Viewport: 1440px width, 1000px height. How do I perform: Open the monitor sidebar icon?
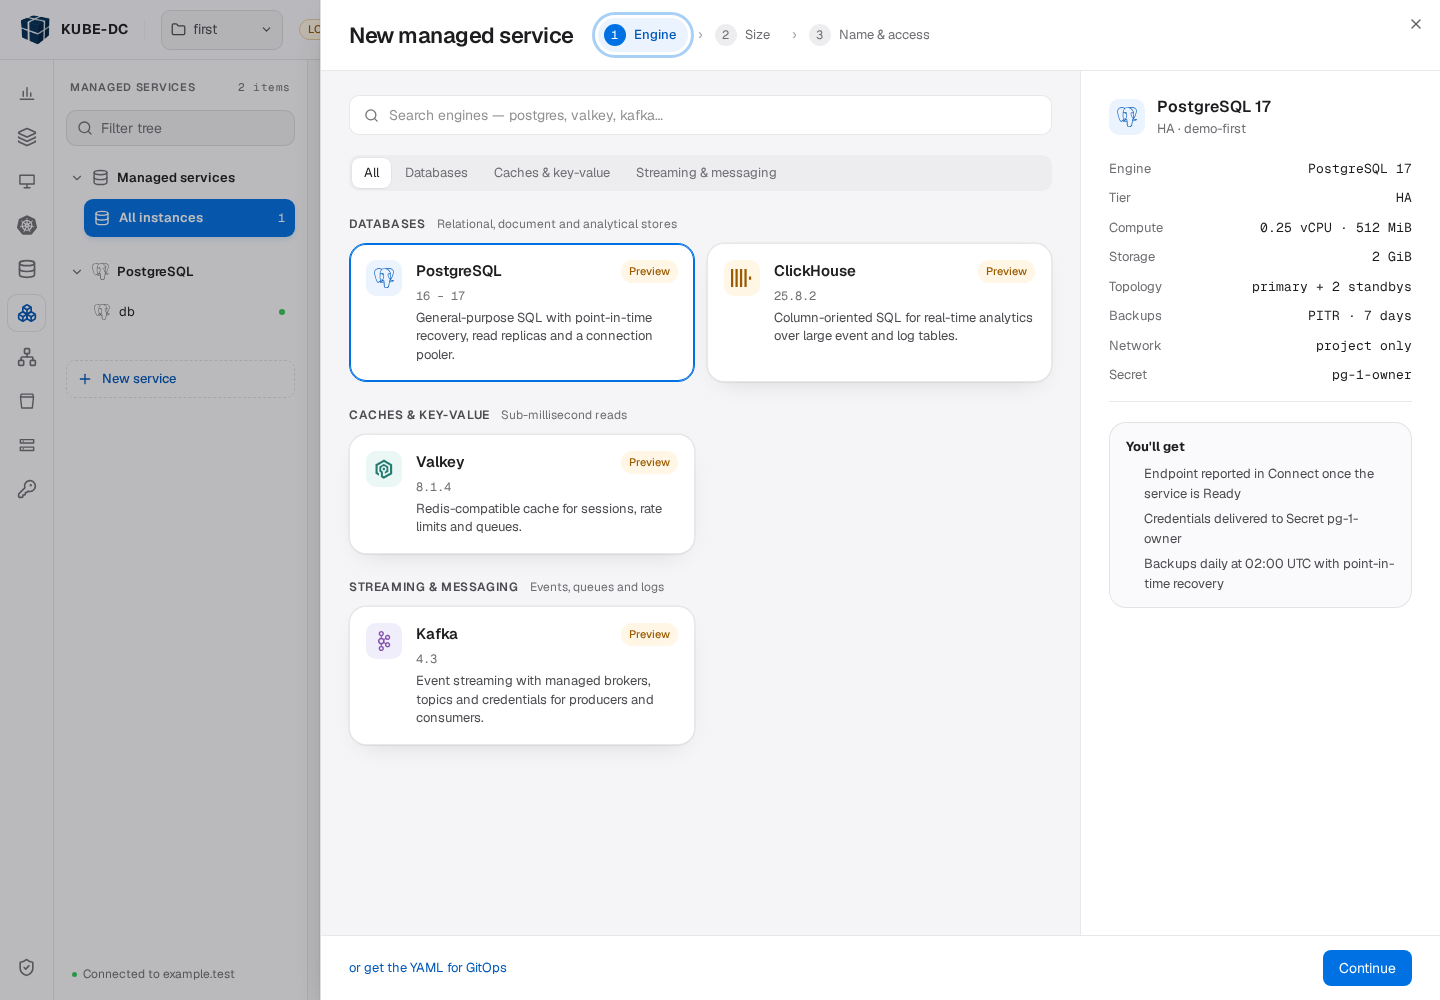tap(27, 181)
